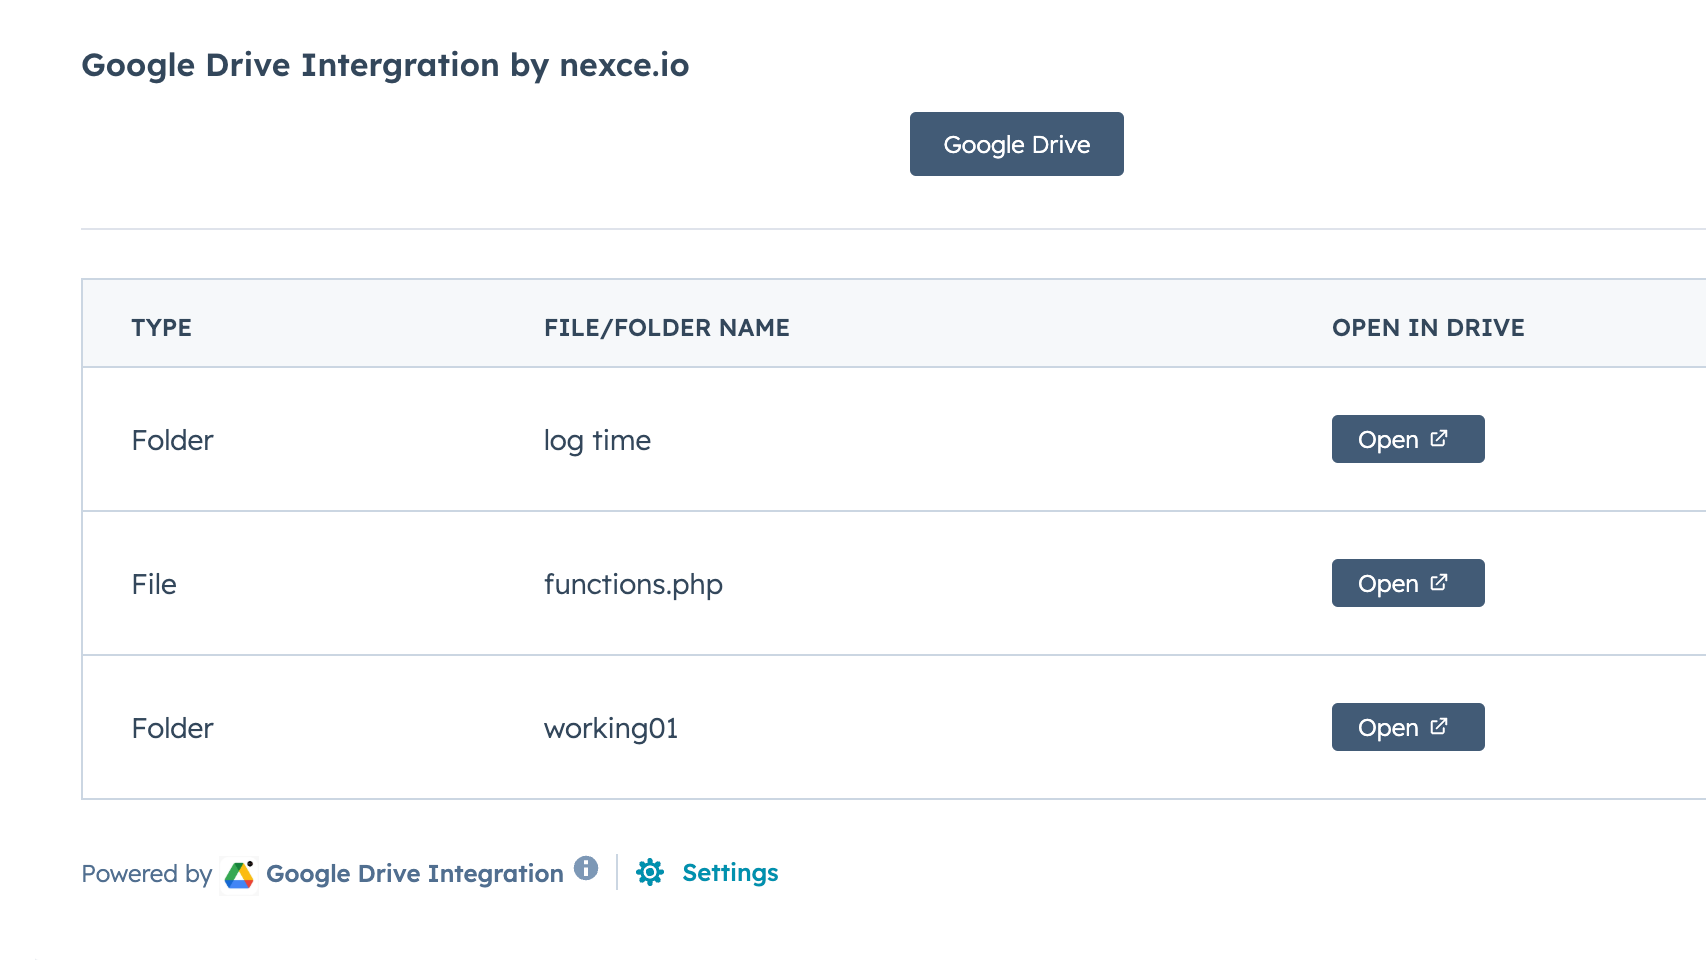The height and width of the screenshot is (960, 1706).
Task: Click the Google Drive Intergration page heading
Action: (x=385, y=65)
